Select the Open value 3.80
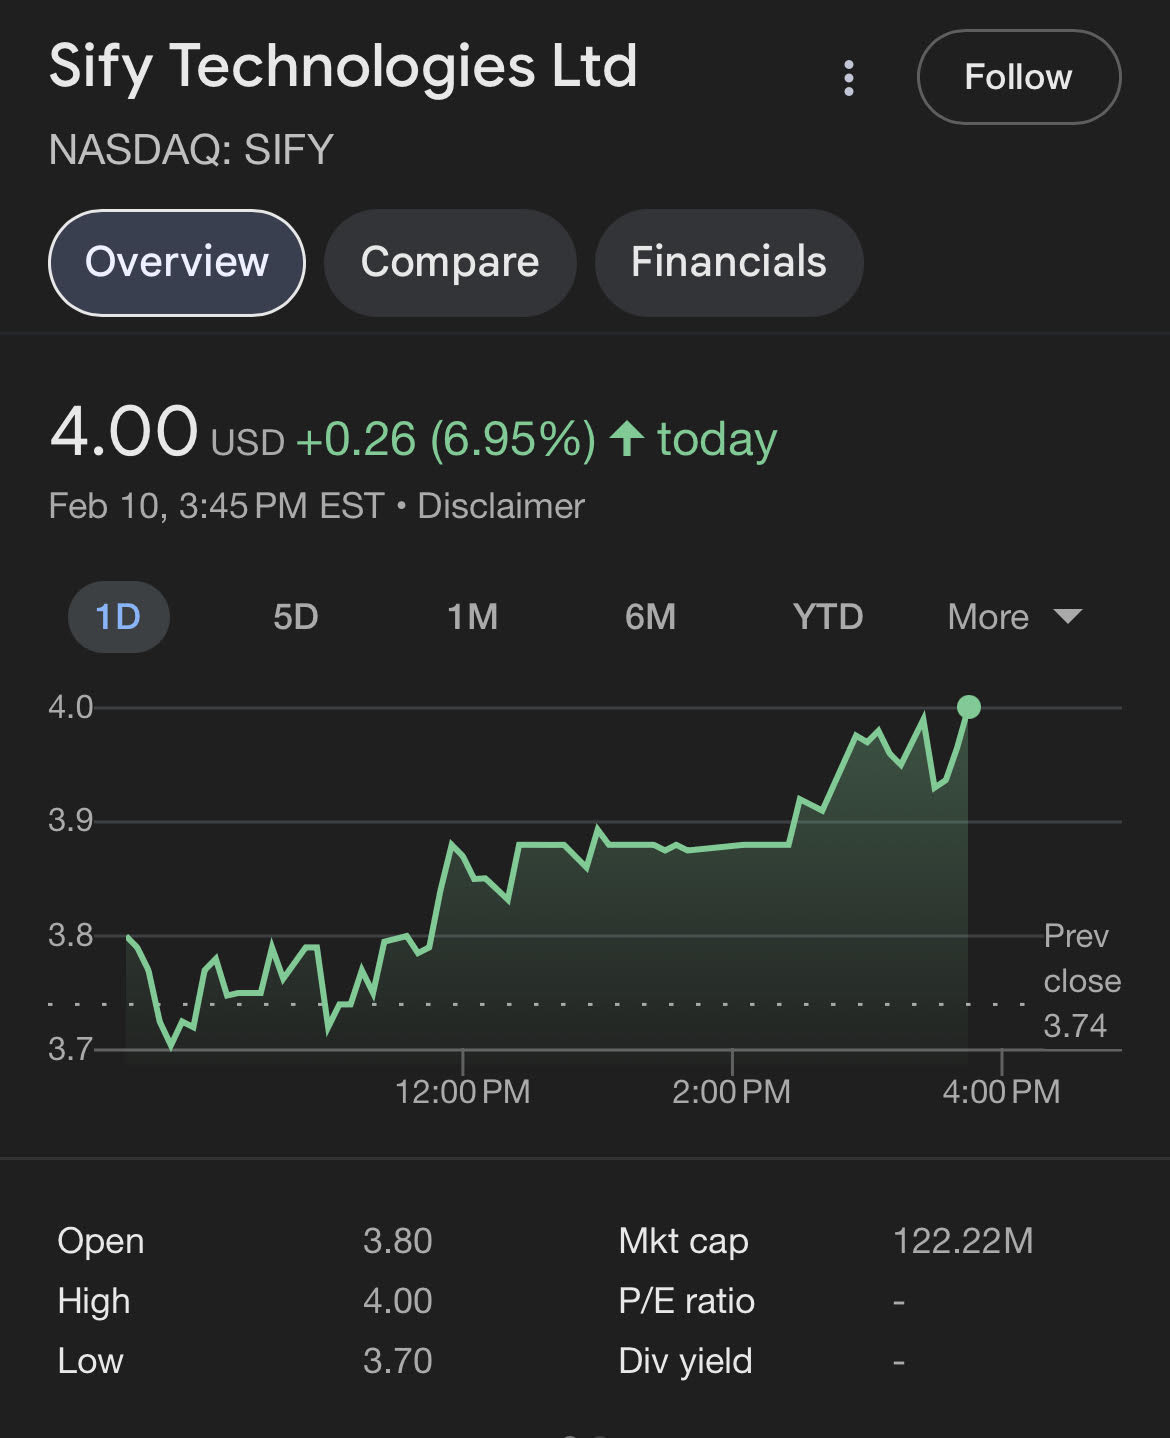This screenshot has width=1170, height=1438. tap(398, 1241)
